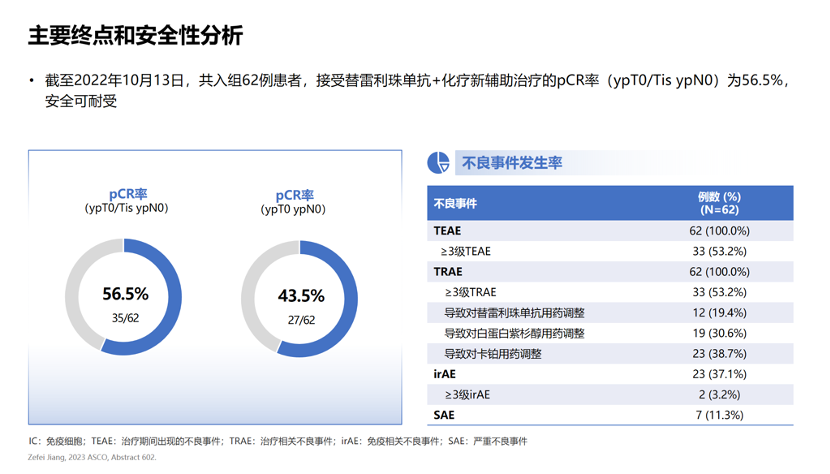Select the ≥3级TRAE row label
830x474 pixels.
click(x=471, y=292)
